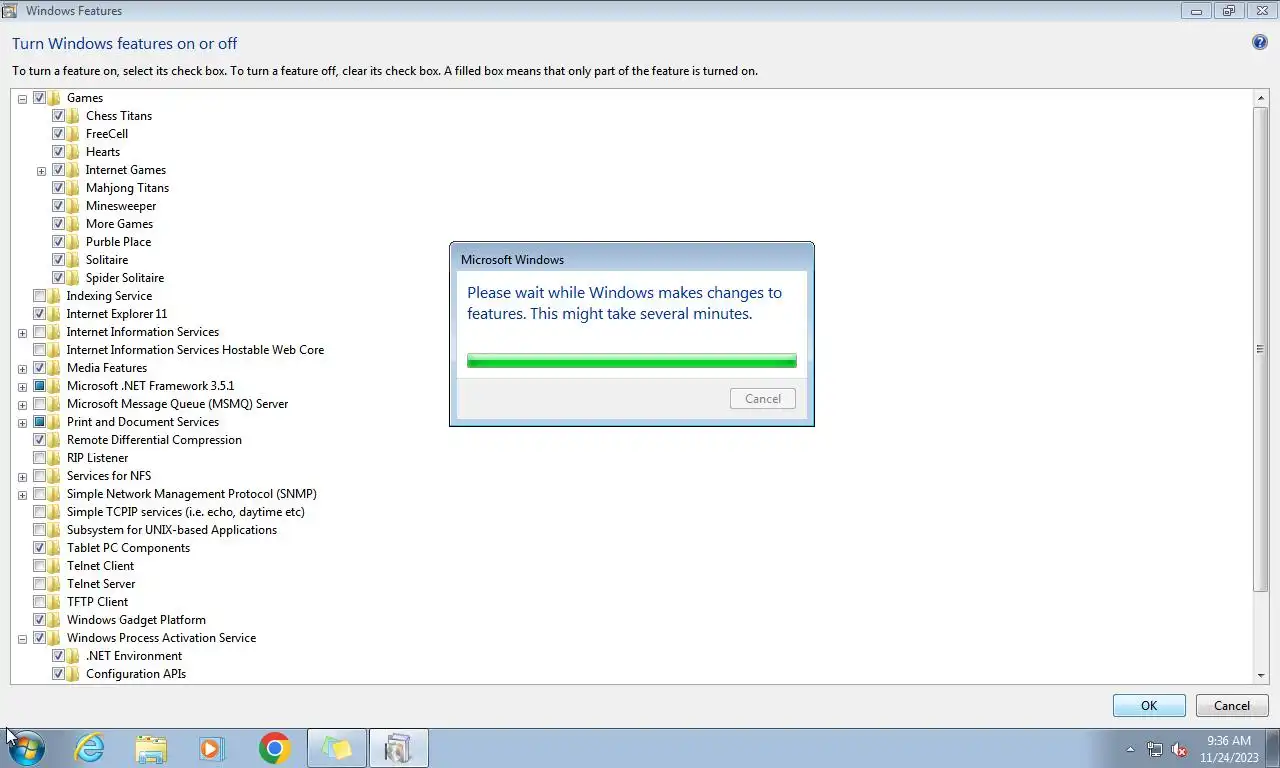Open Windows Explorer from the taskbar
The height and width of the screenshot is (768, 1280).
151,748
